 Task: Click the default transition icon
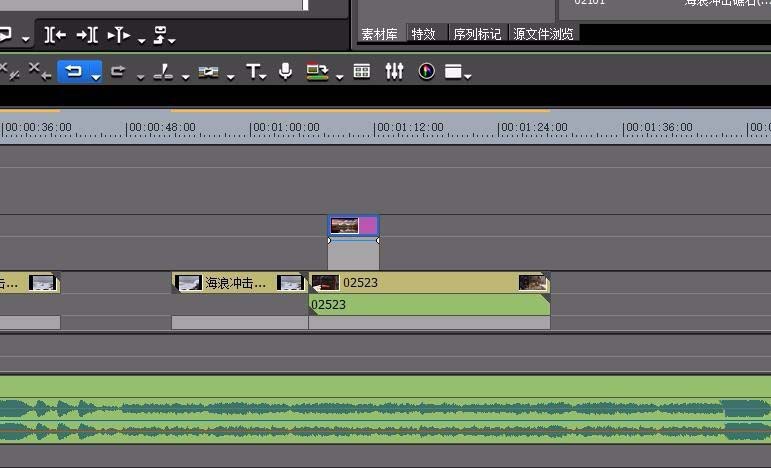(208, 72)
